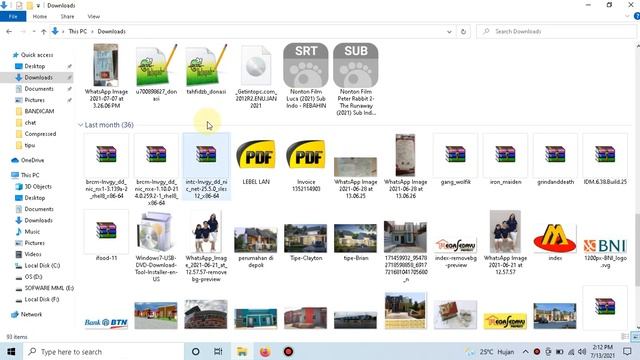Select the IDM.6.38.Build.25 archive

pos(605,159)
